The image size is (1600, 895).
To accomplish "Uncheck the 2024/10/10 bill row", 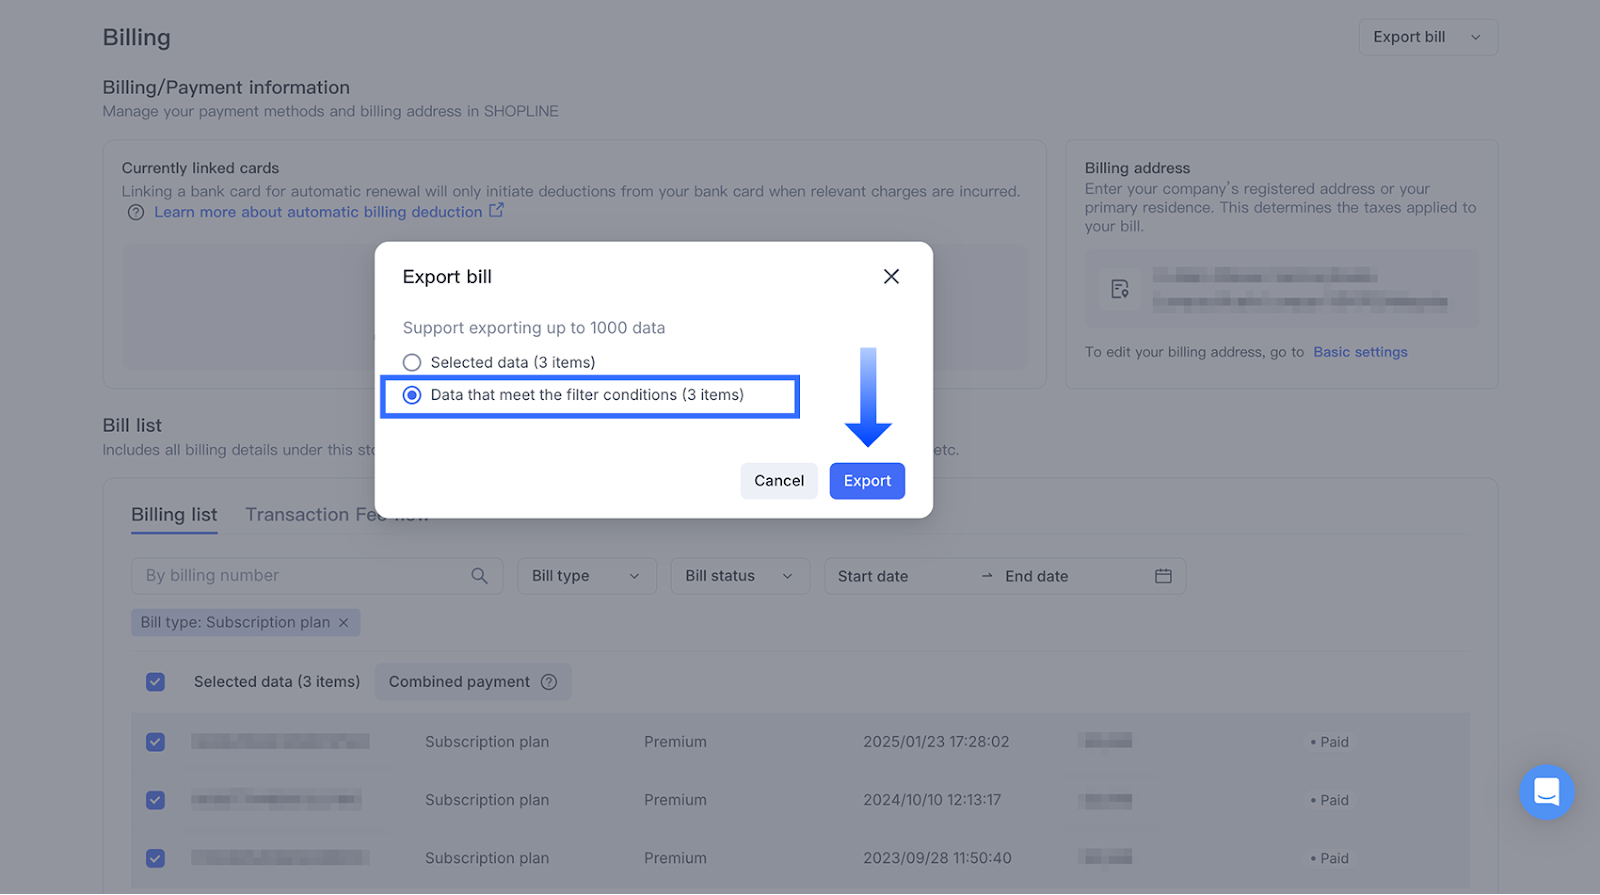I will tap(155, 800).
